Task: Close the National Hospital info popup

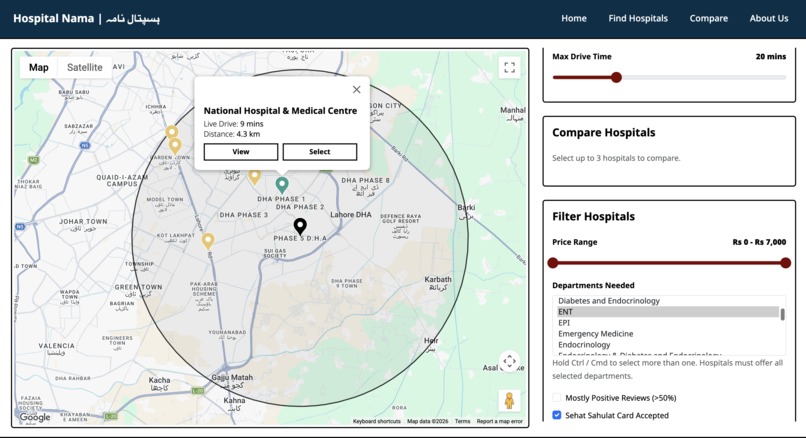Action: tap(356, 89)
